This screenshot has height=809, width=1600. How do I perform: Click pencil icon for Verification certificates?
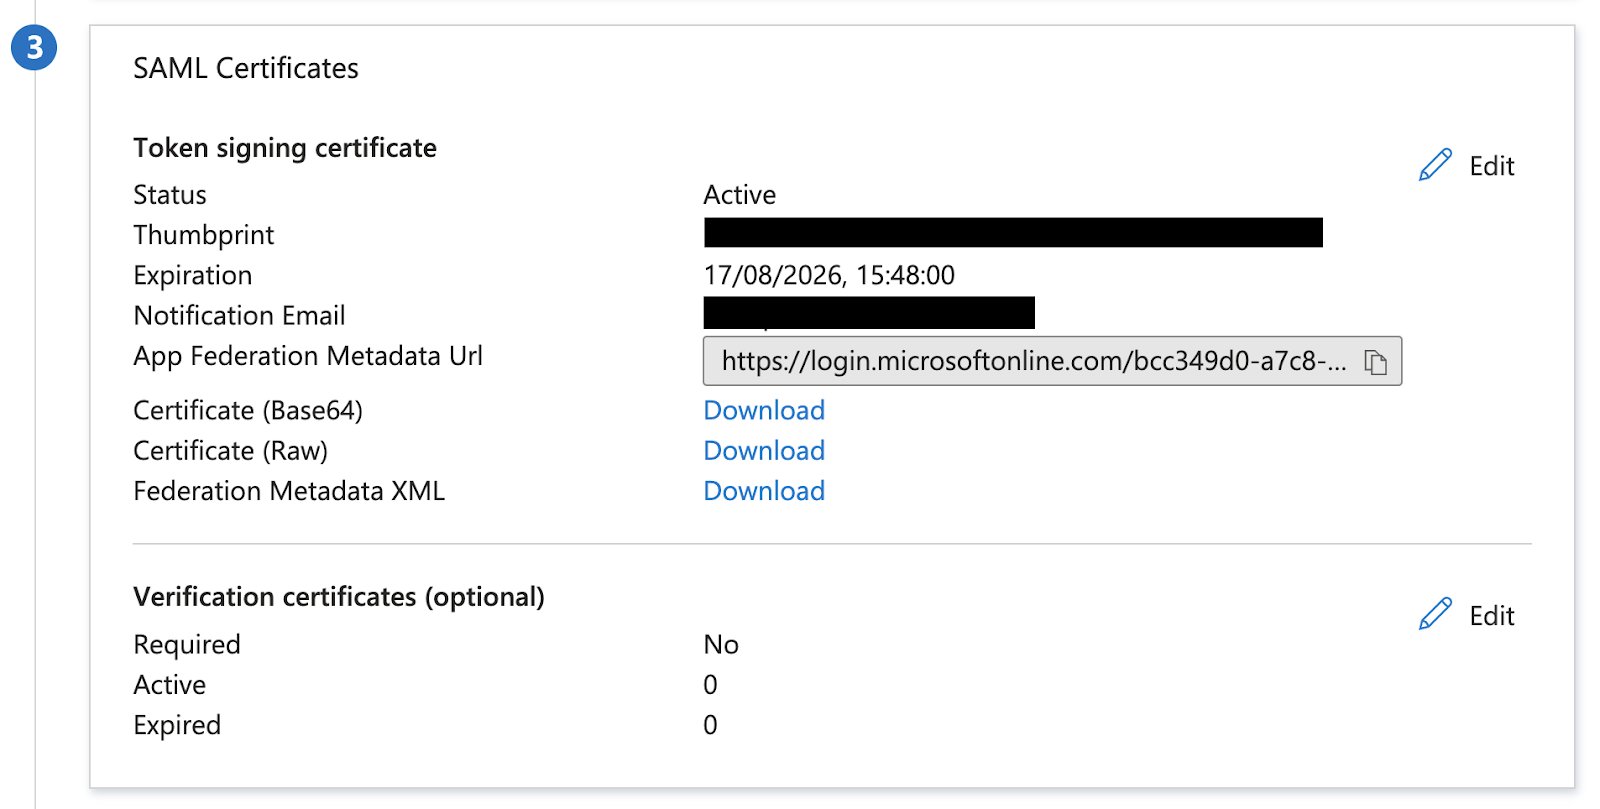point(1435,614)
